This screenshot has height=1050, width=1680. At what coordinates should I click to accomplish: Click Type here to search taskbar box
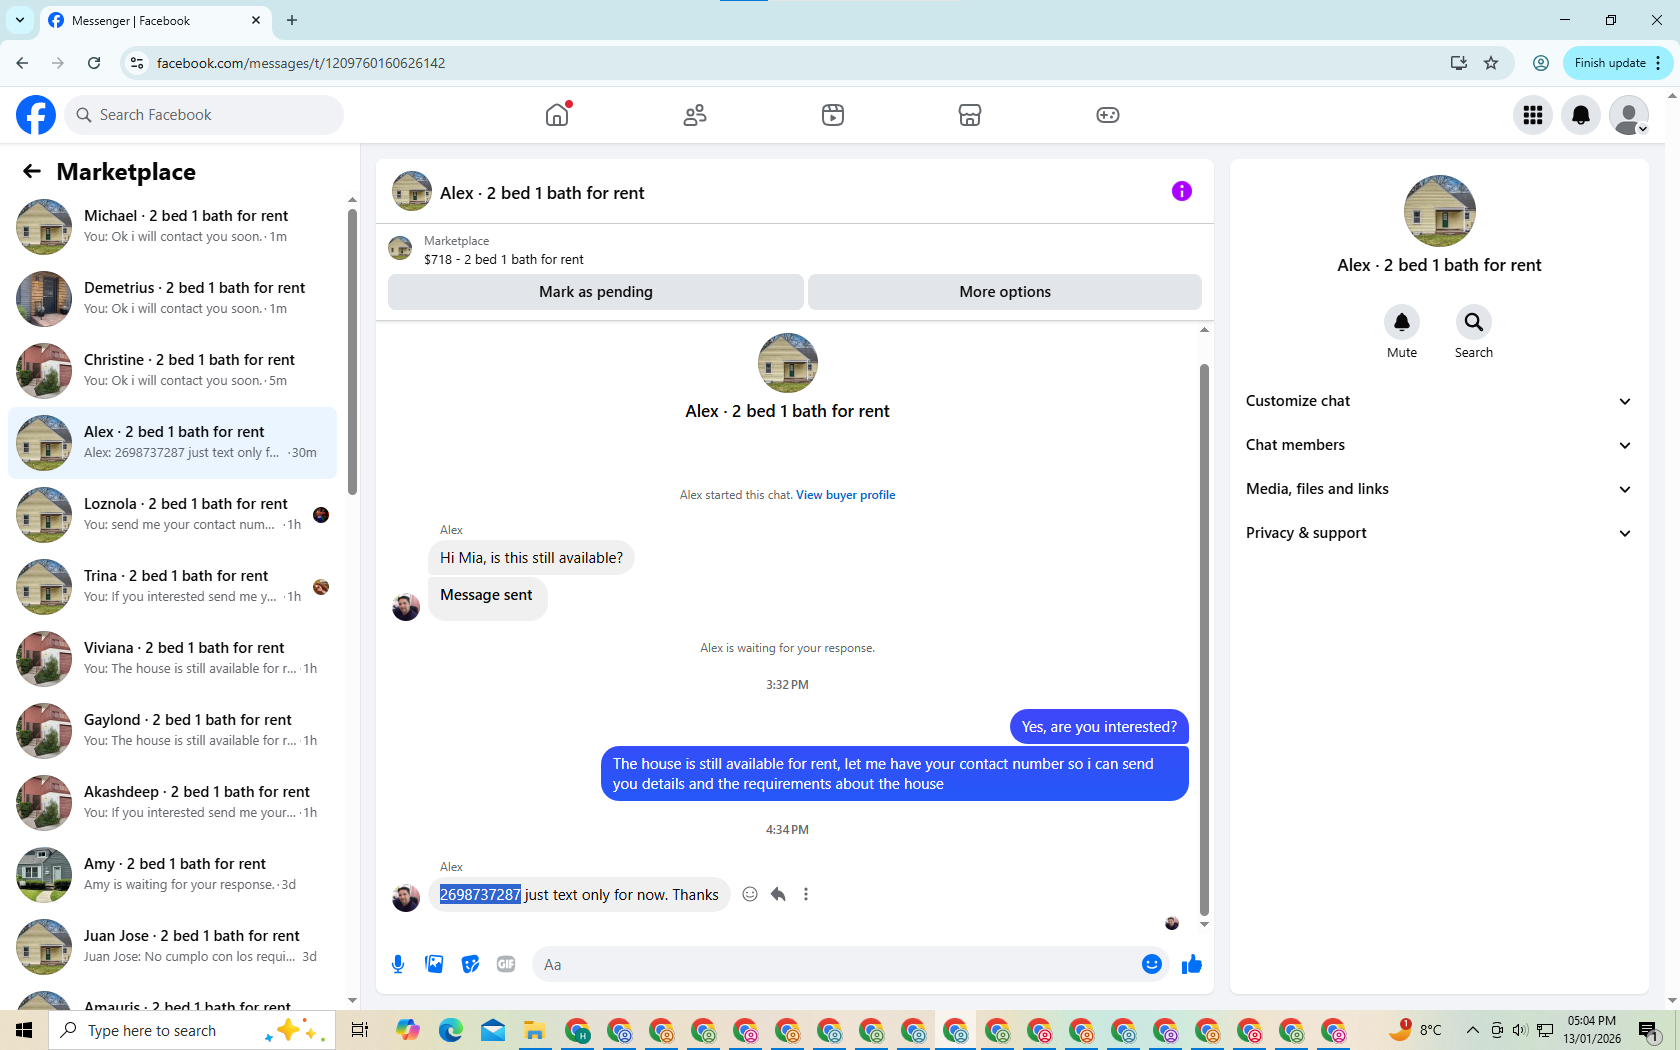point(192,1030)
